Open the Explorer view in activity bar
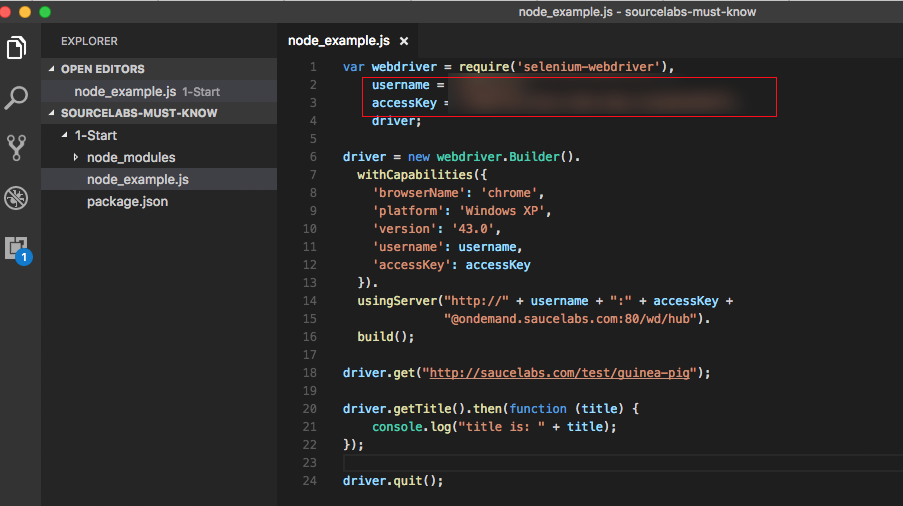 [x=16, y=47]
